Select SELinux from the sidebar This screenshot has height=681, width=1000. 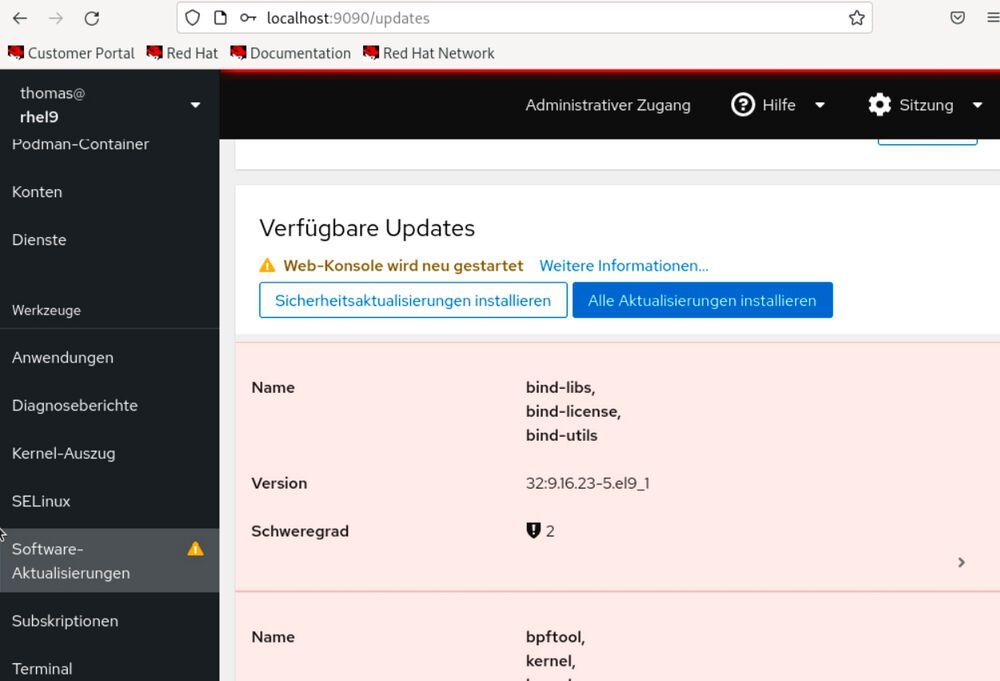point(40,501)
